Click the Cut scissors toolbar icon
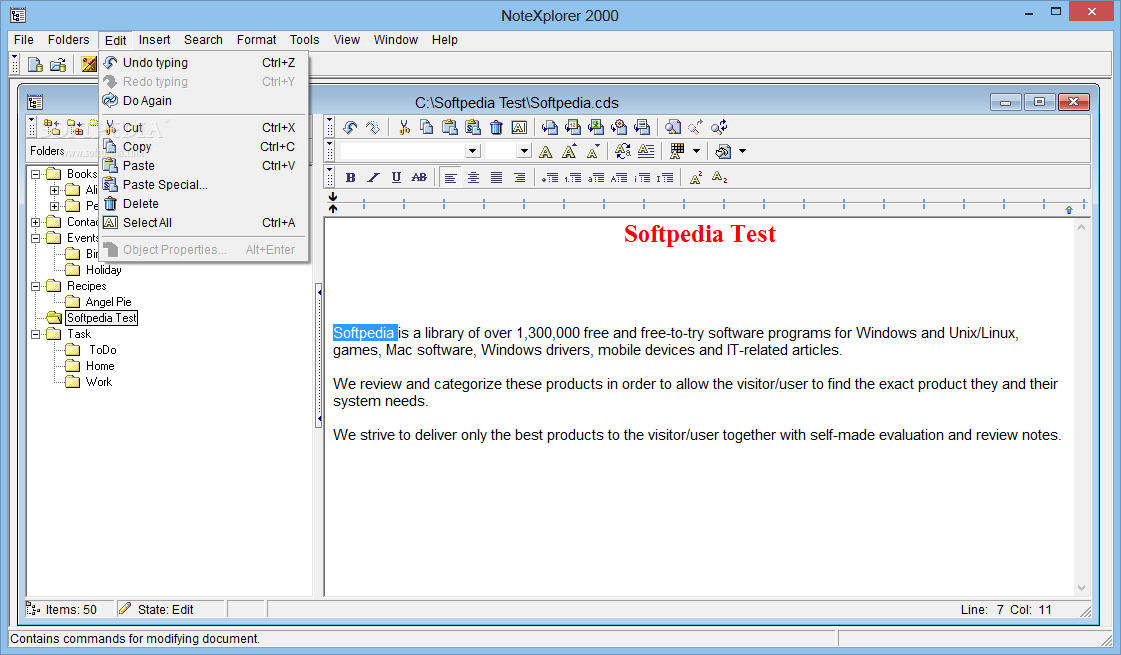Viewport: 1121px width, 655px height. [x=404, y=127]
